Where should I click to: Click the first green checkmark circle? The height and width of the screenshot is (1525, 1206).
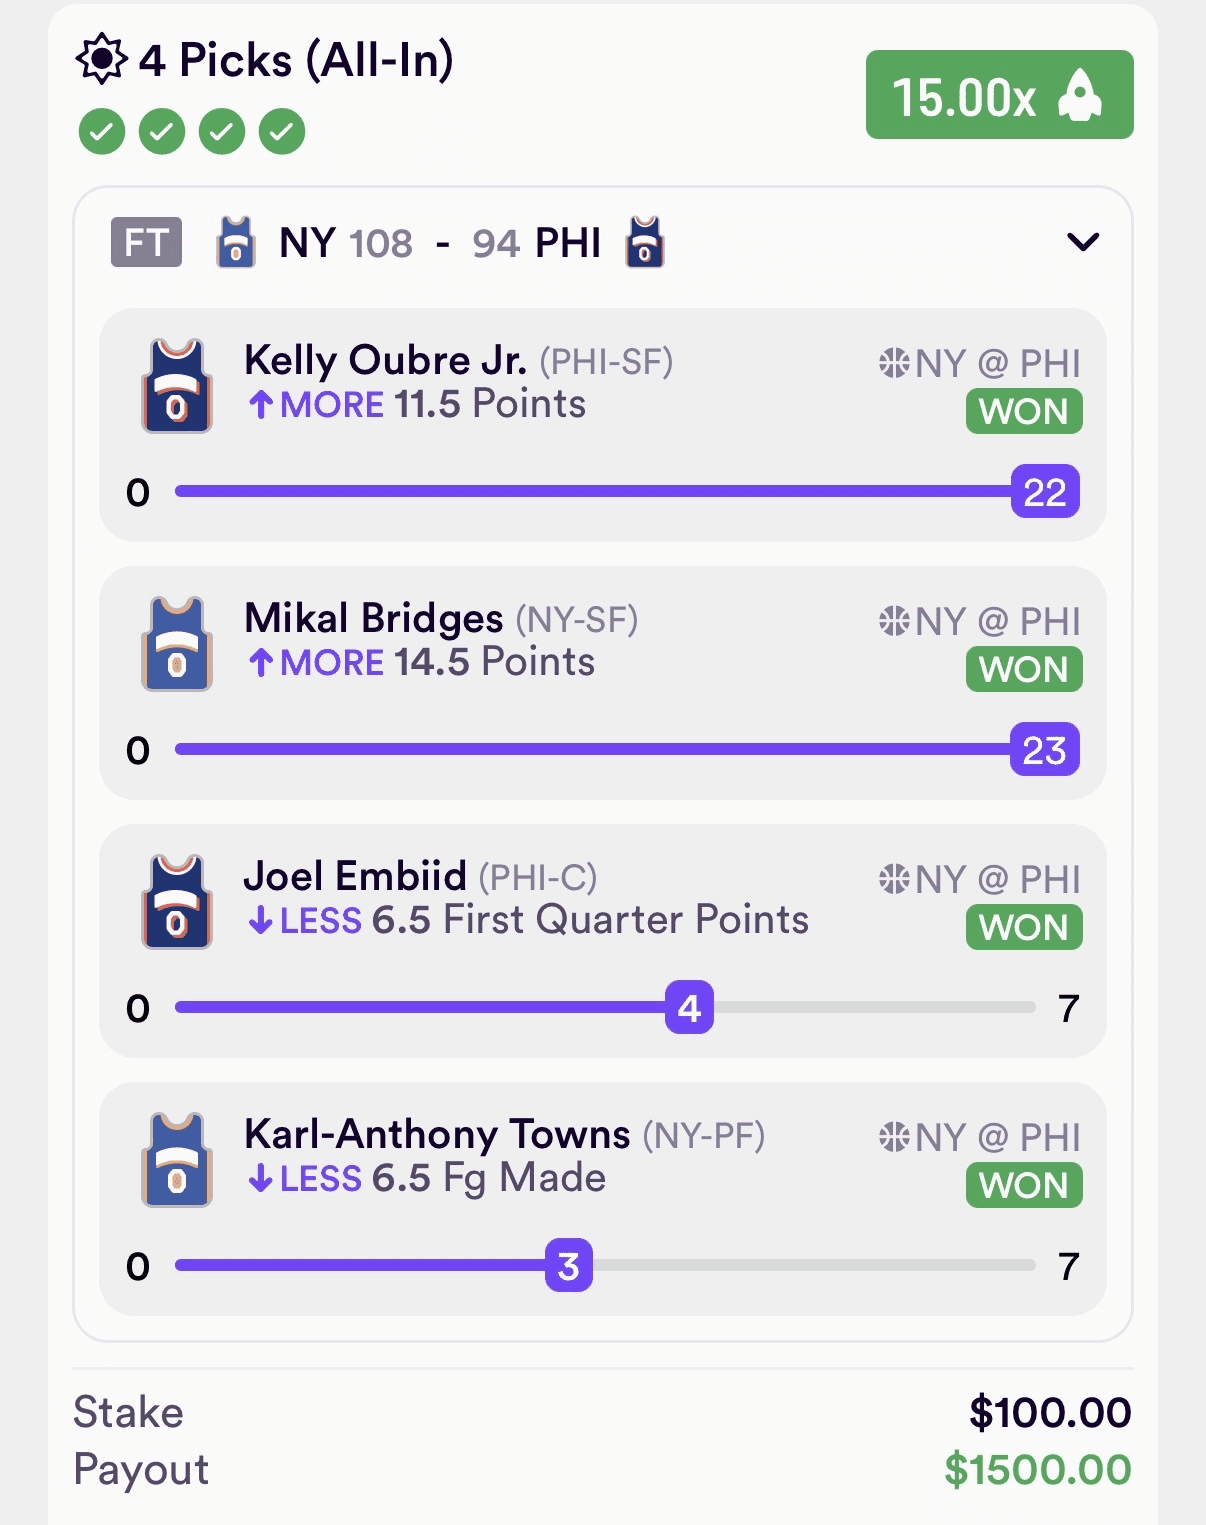point(102,131)
